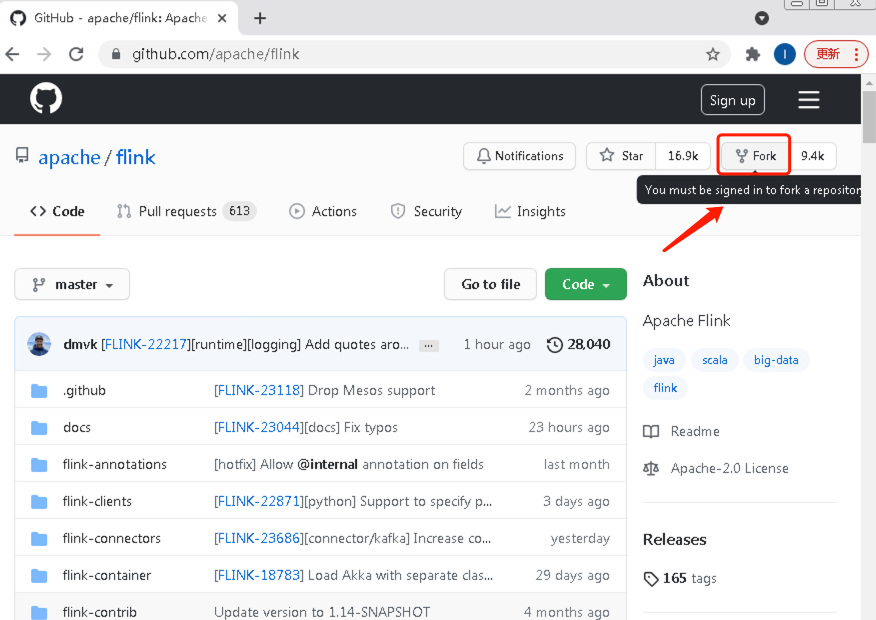Open the 28,040 commits history
Image resolution: width=876 pixels, height=620 pixels.
click(578, 344)
